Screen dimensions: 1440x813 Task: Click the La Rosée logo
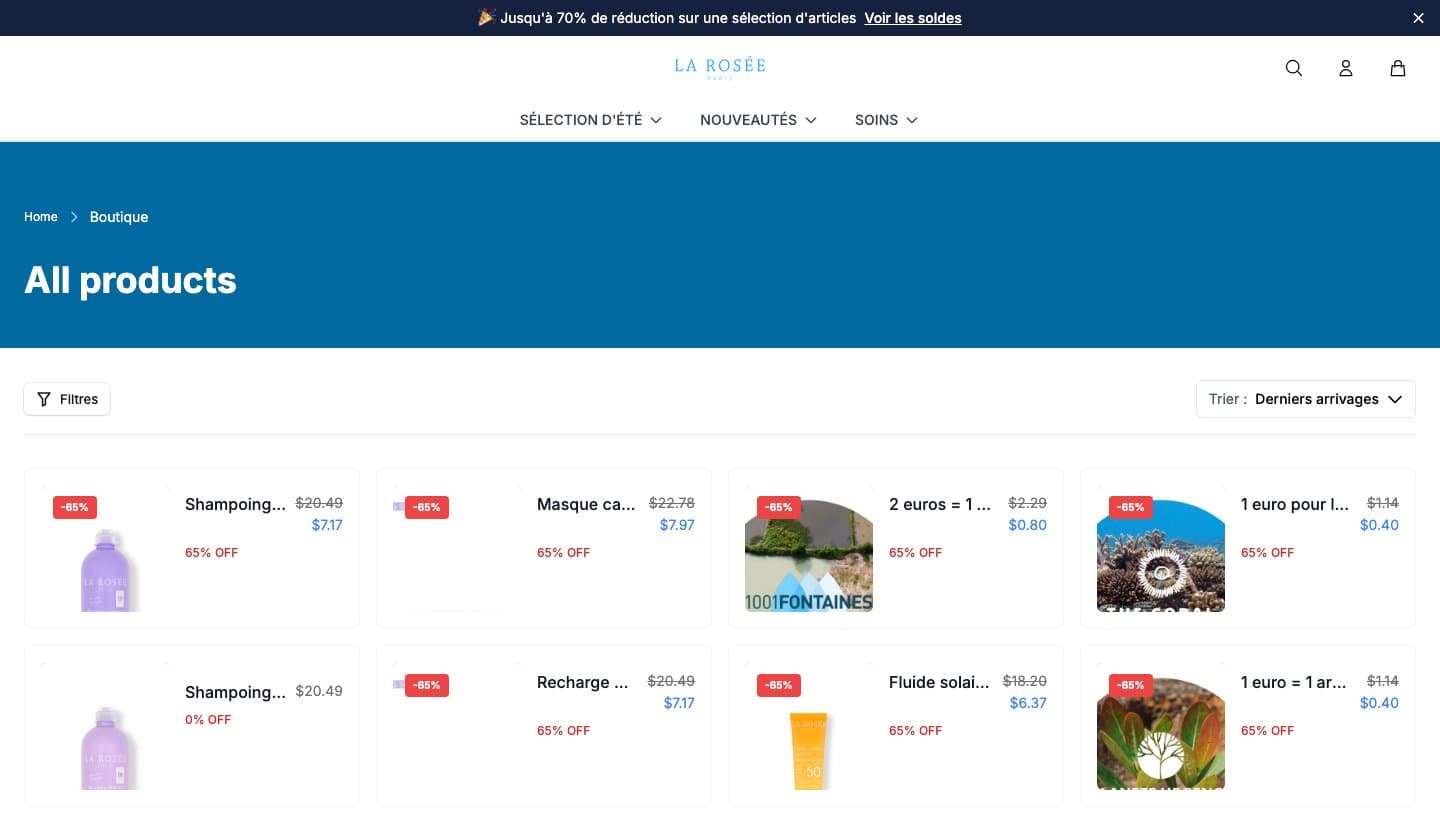(720, 67)
